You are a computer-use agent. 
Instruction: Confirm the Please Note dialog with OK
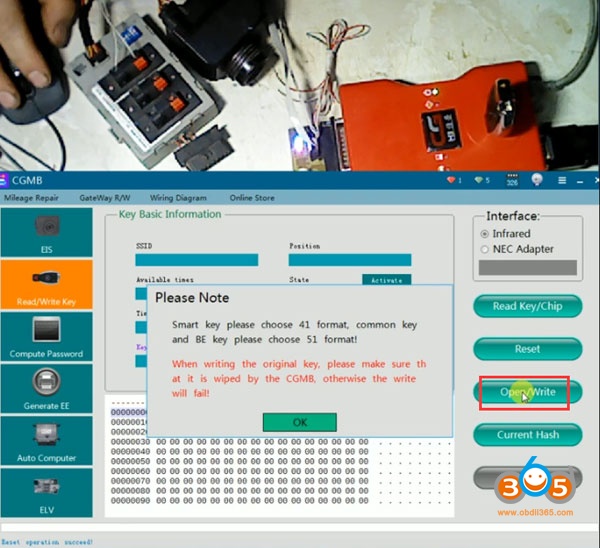(300, 422)
